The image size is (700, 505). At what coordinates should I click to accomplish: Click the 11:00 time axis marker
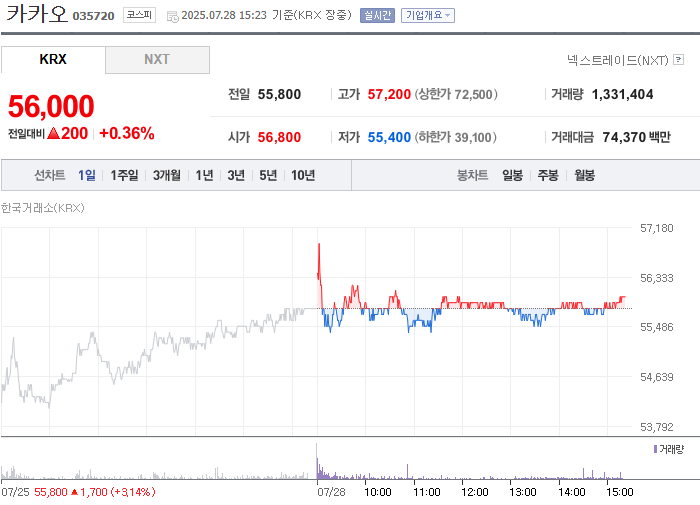427,492
